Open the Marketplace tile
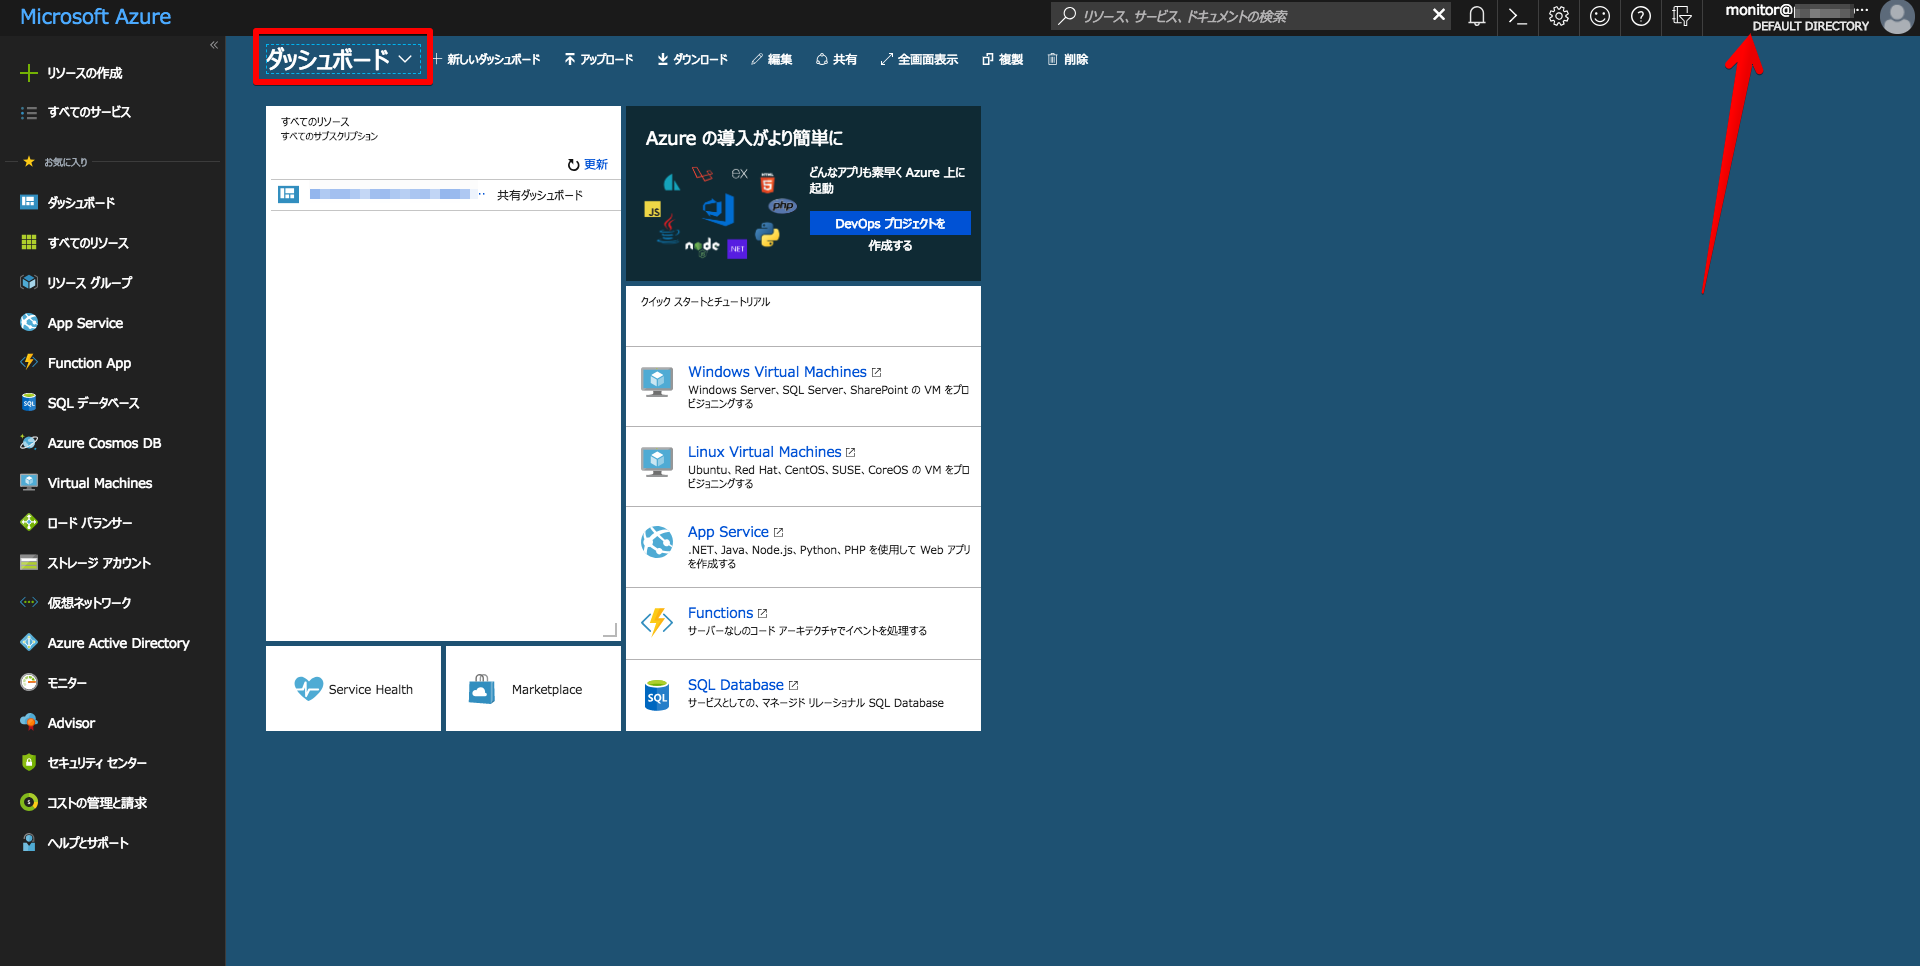This screenshot has height=966, width=1920. point(533,689)
